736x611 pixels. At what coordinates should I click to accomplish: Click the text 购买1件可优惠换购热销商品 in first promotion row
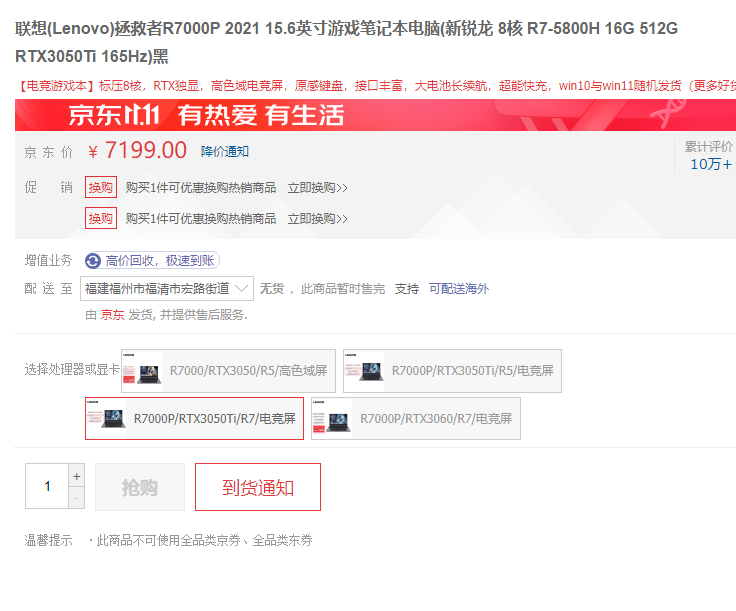[x=201, y=188]
